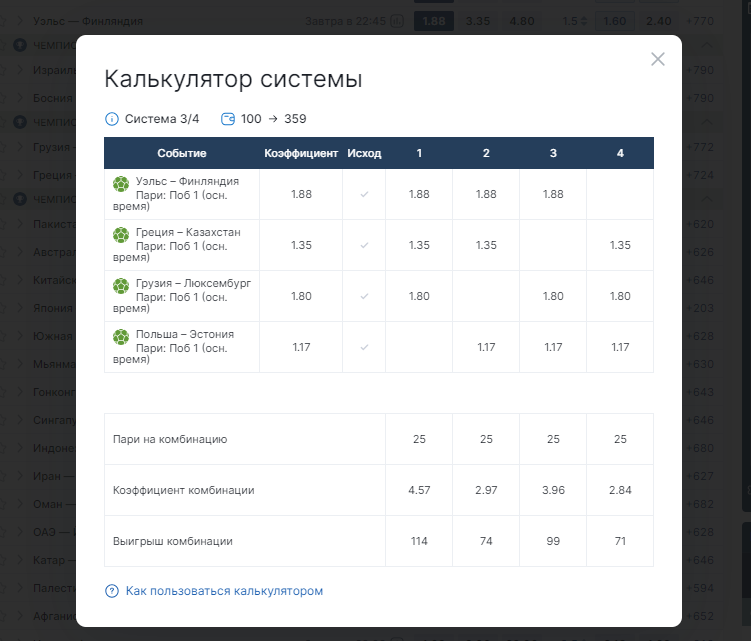Open 'Как пользоваться калькулятором' link

click(x=224, y=591)
